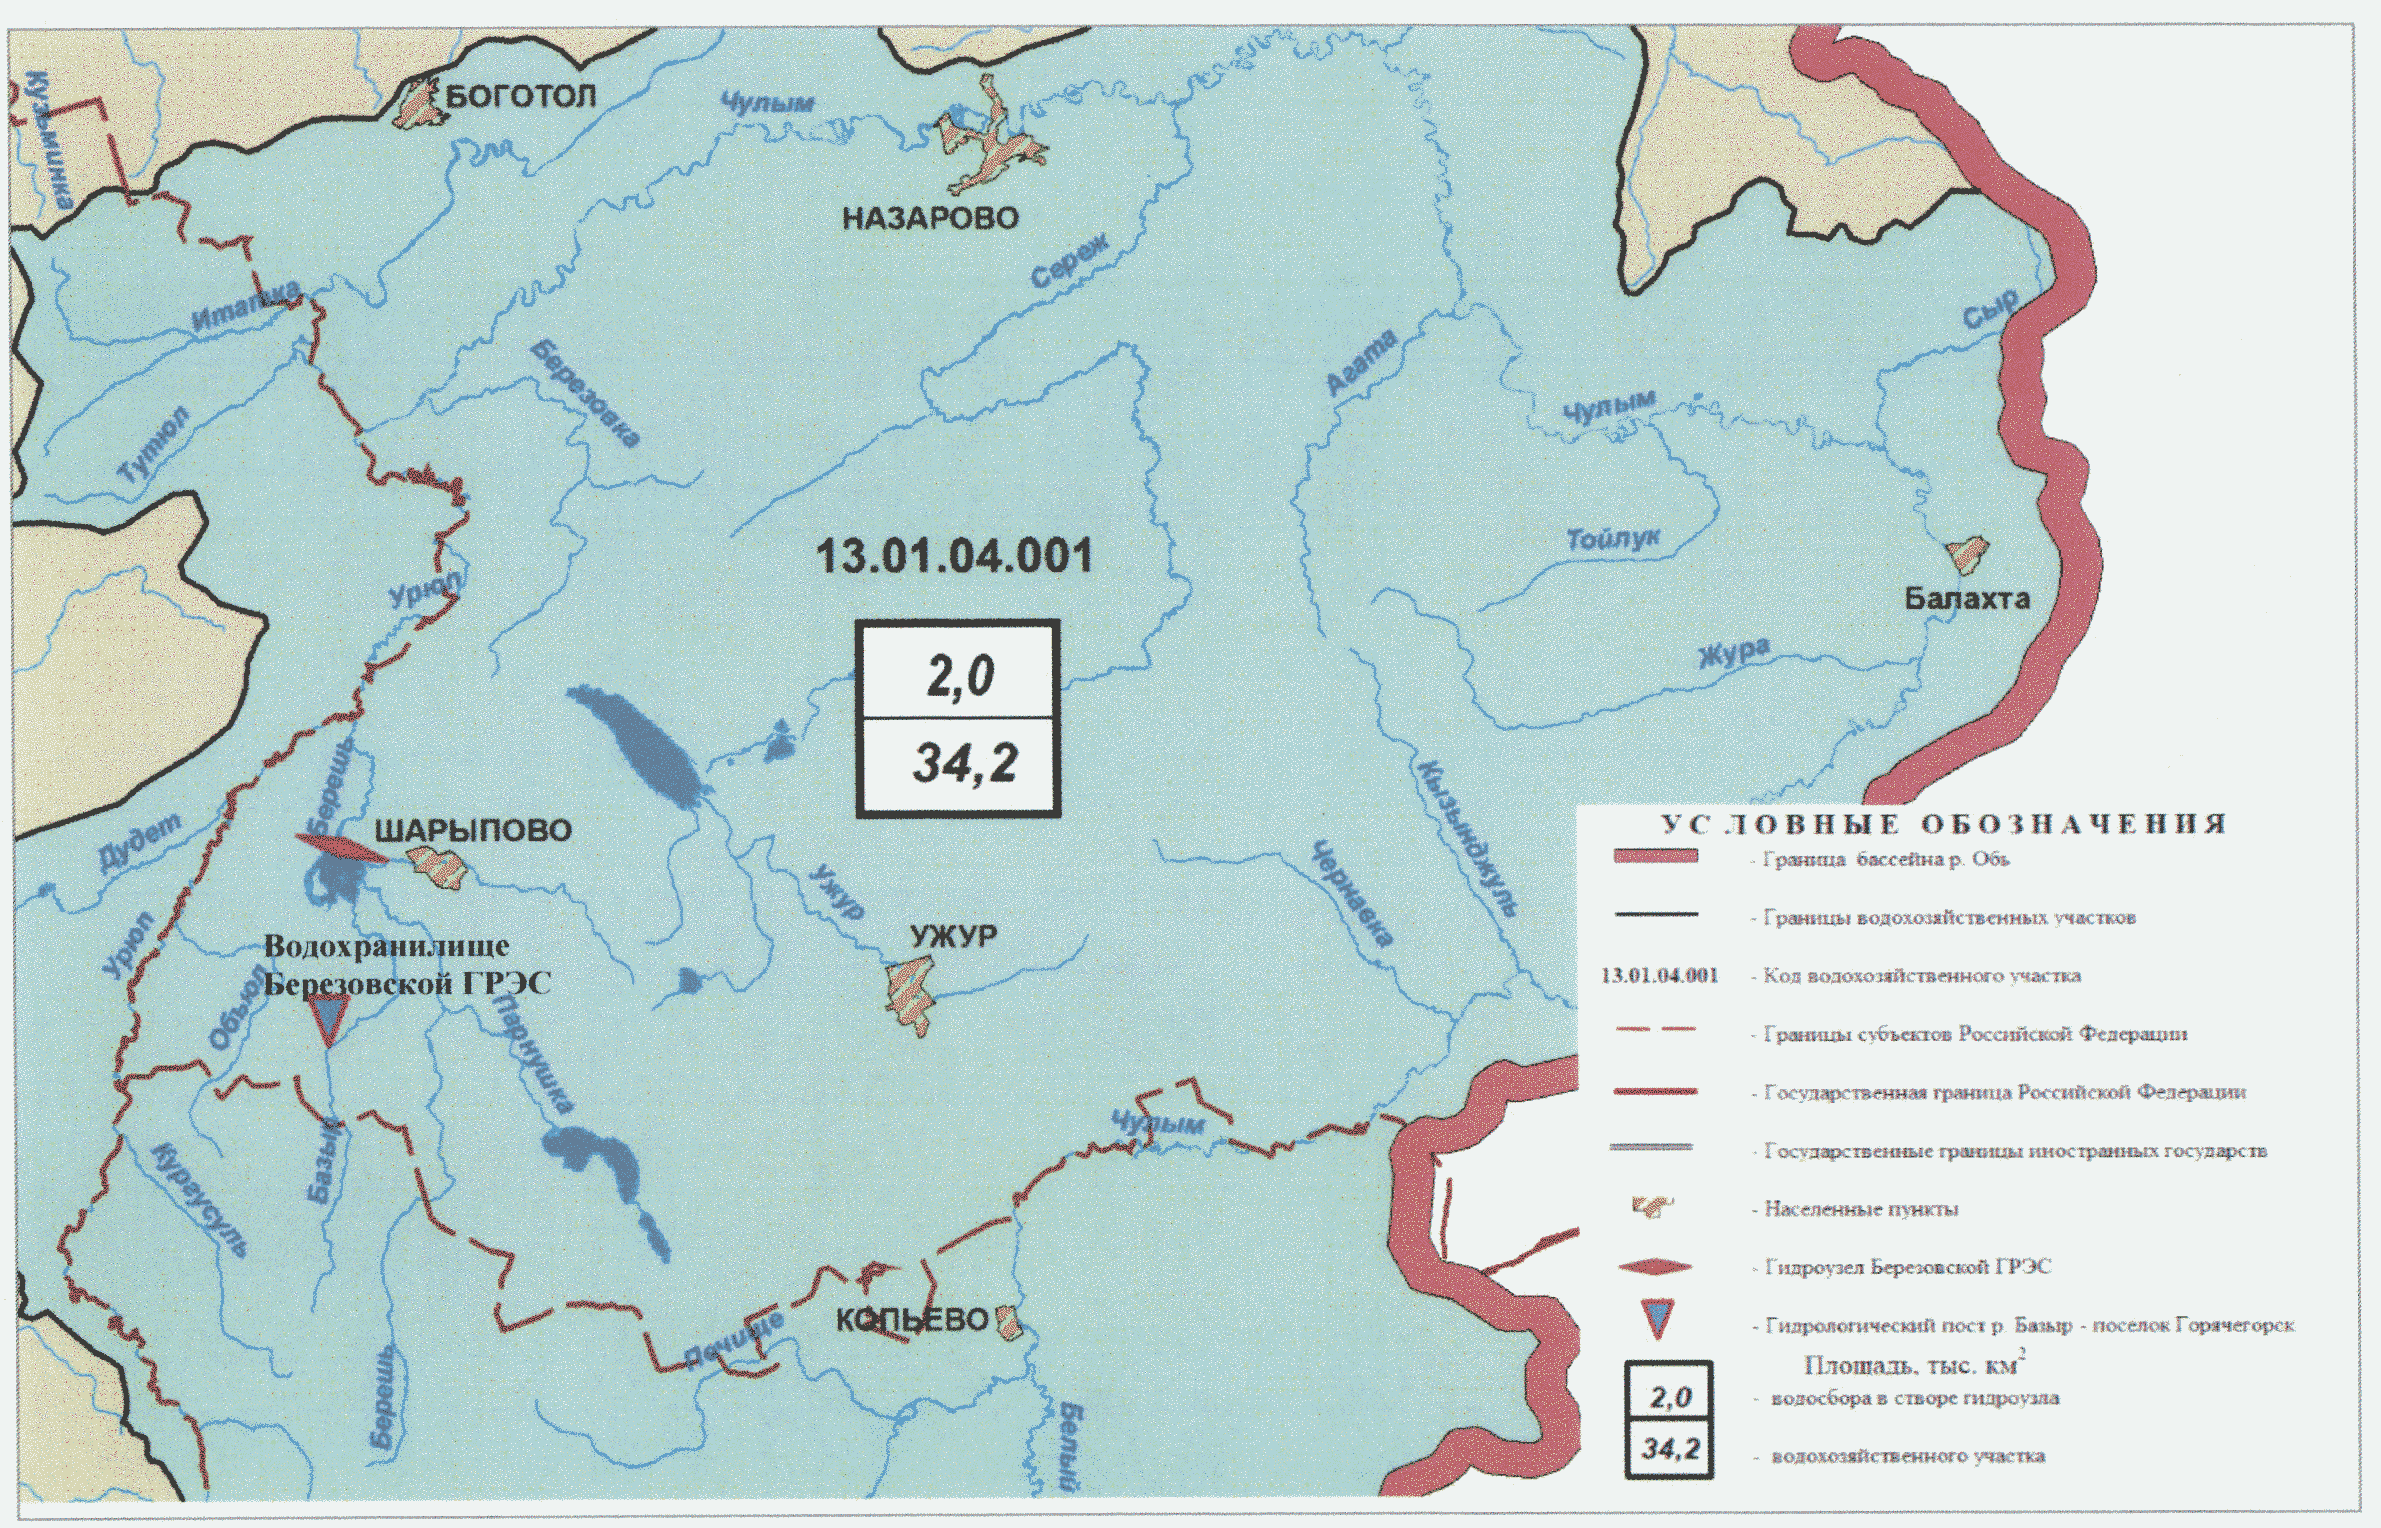Click the Шарыпово settlement symbol
Viewport: 2381px width, 1528px height.
coord(438,867)
